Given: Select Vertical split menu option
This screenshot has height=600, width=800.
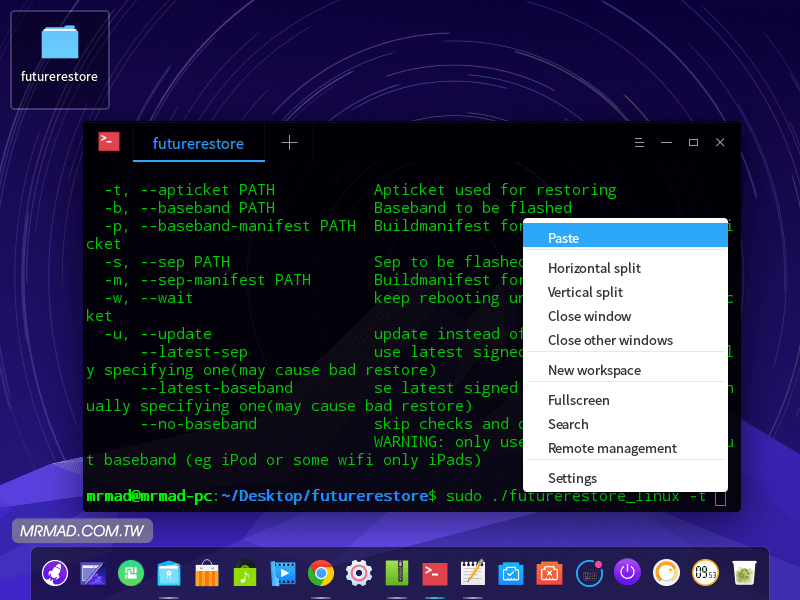Looking at the screenshot, I should point(585,292).
